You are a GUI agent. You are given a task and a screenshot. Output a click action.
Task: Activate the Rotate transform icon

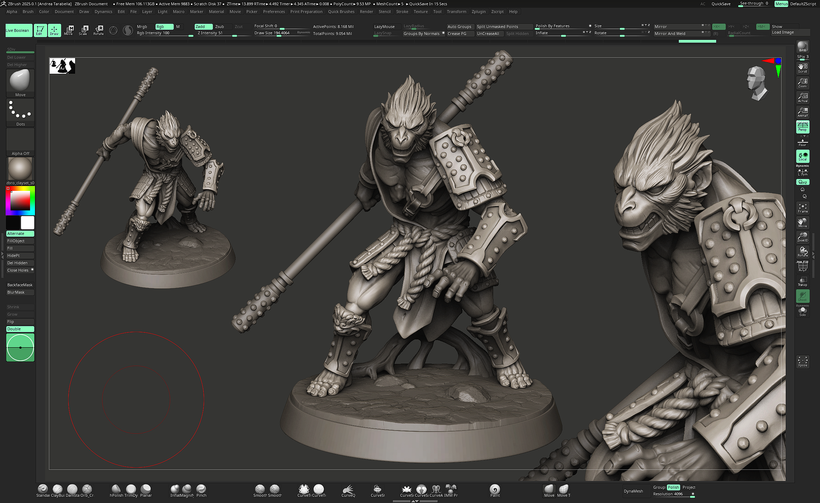click(98, 30)
